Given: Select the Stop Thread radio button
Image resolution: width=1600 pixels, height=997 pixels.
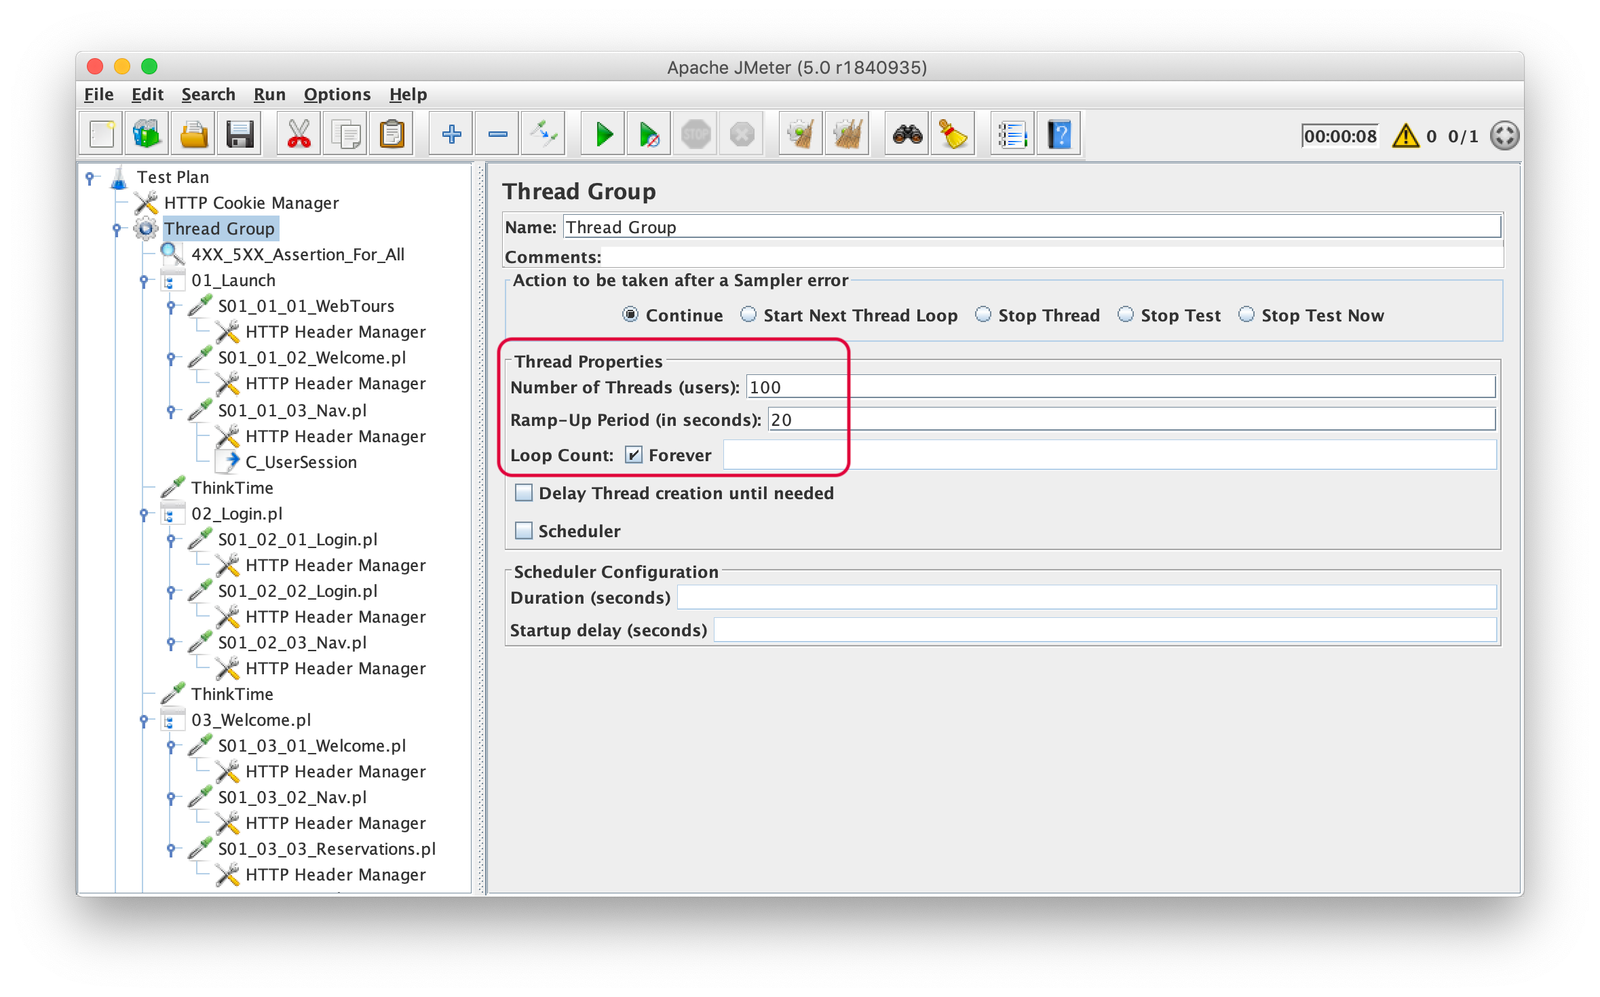Looking at the screenshot, I should 984,315.
